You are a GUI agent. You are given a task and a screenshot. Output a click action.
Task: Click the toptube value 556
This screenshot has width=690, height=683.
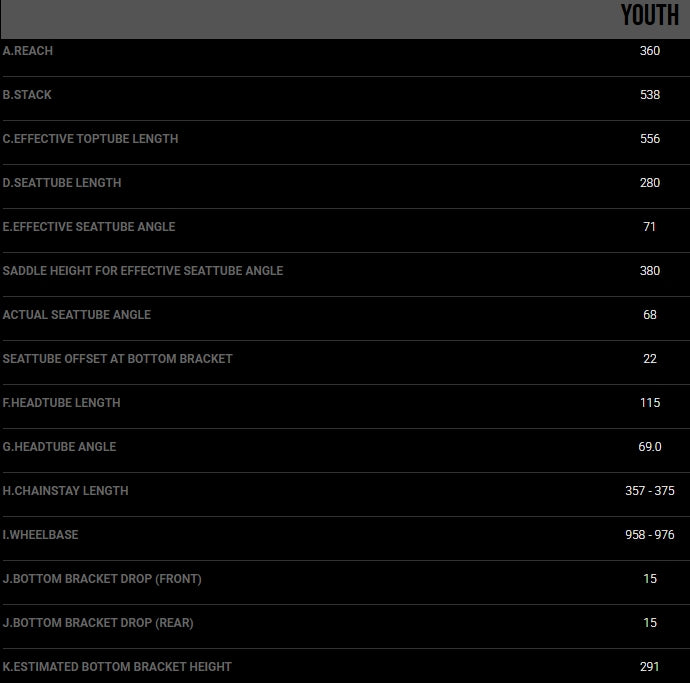650,139
